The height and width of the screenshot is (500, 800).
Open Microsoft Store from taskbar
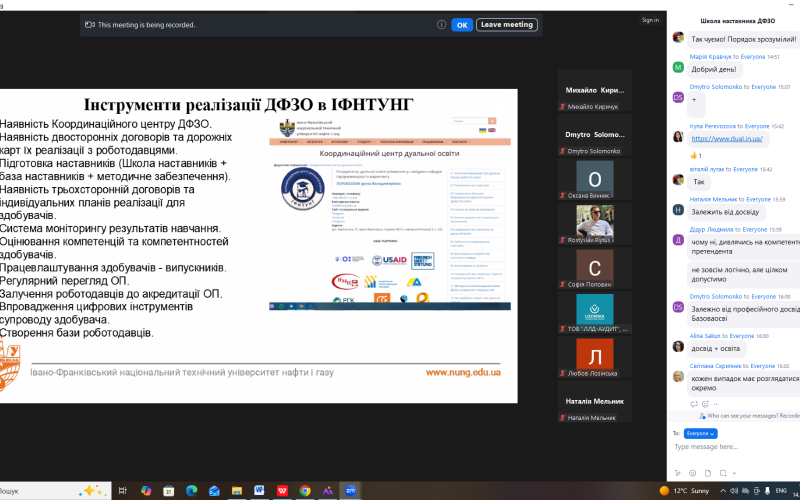(x=168, y=491)
